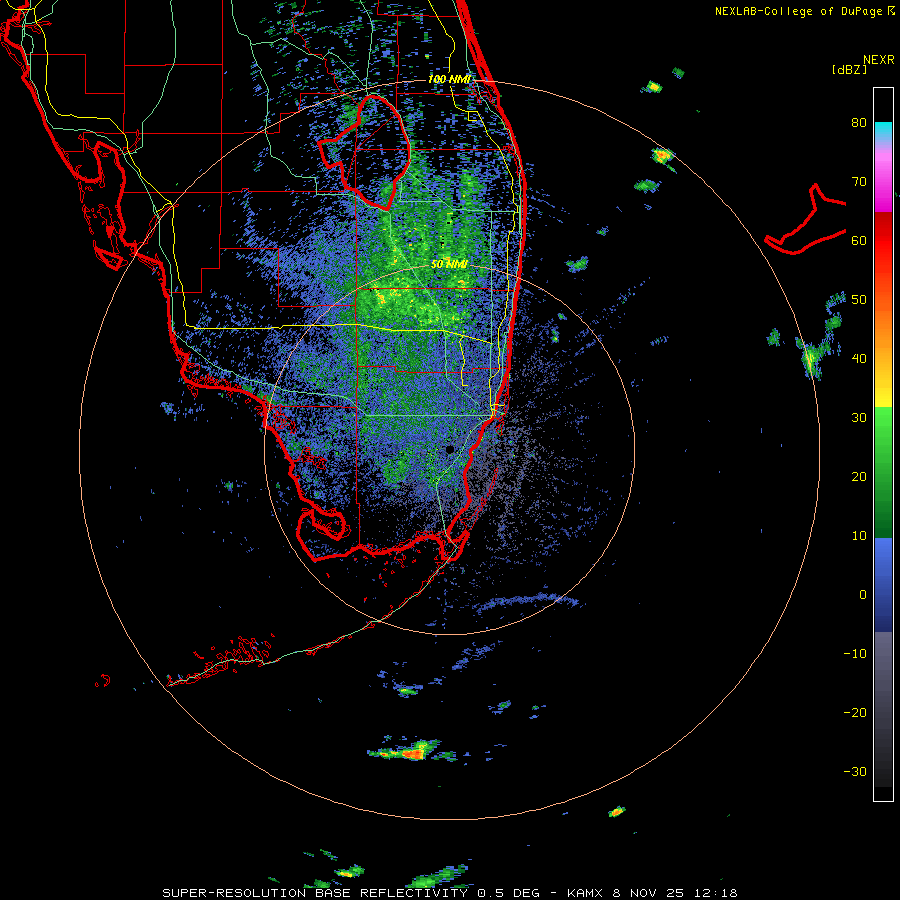Screen dimensions: 900x900
Task: Click the positive 10 value on dBZ scale
Action: click(x=859, y=536)
